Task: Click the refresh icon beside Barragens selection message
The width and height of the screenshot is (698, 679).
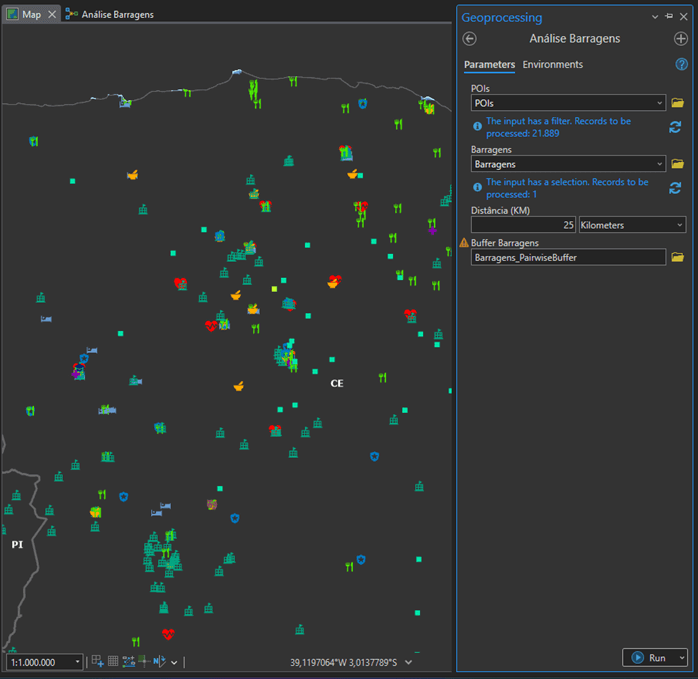Action: [676, 188]
